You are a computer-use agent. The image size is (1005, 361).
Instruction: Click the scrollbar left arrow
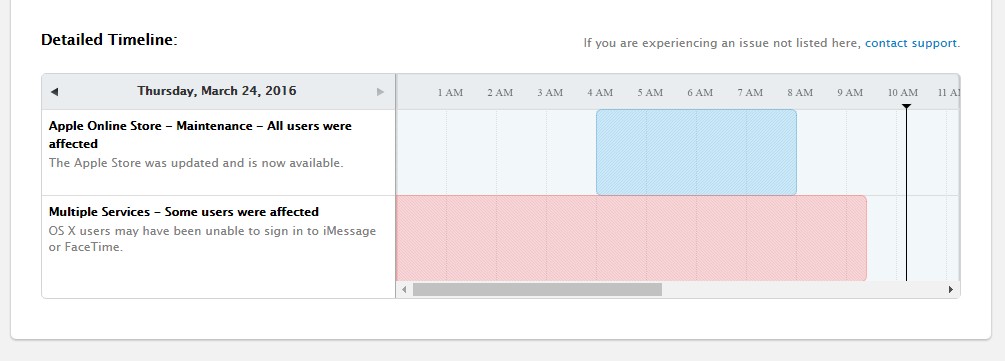pyautogui.click(x=404, y=290)
